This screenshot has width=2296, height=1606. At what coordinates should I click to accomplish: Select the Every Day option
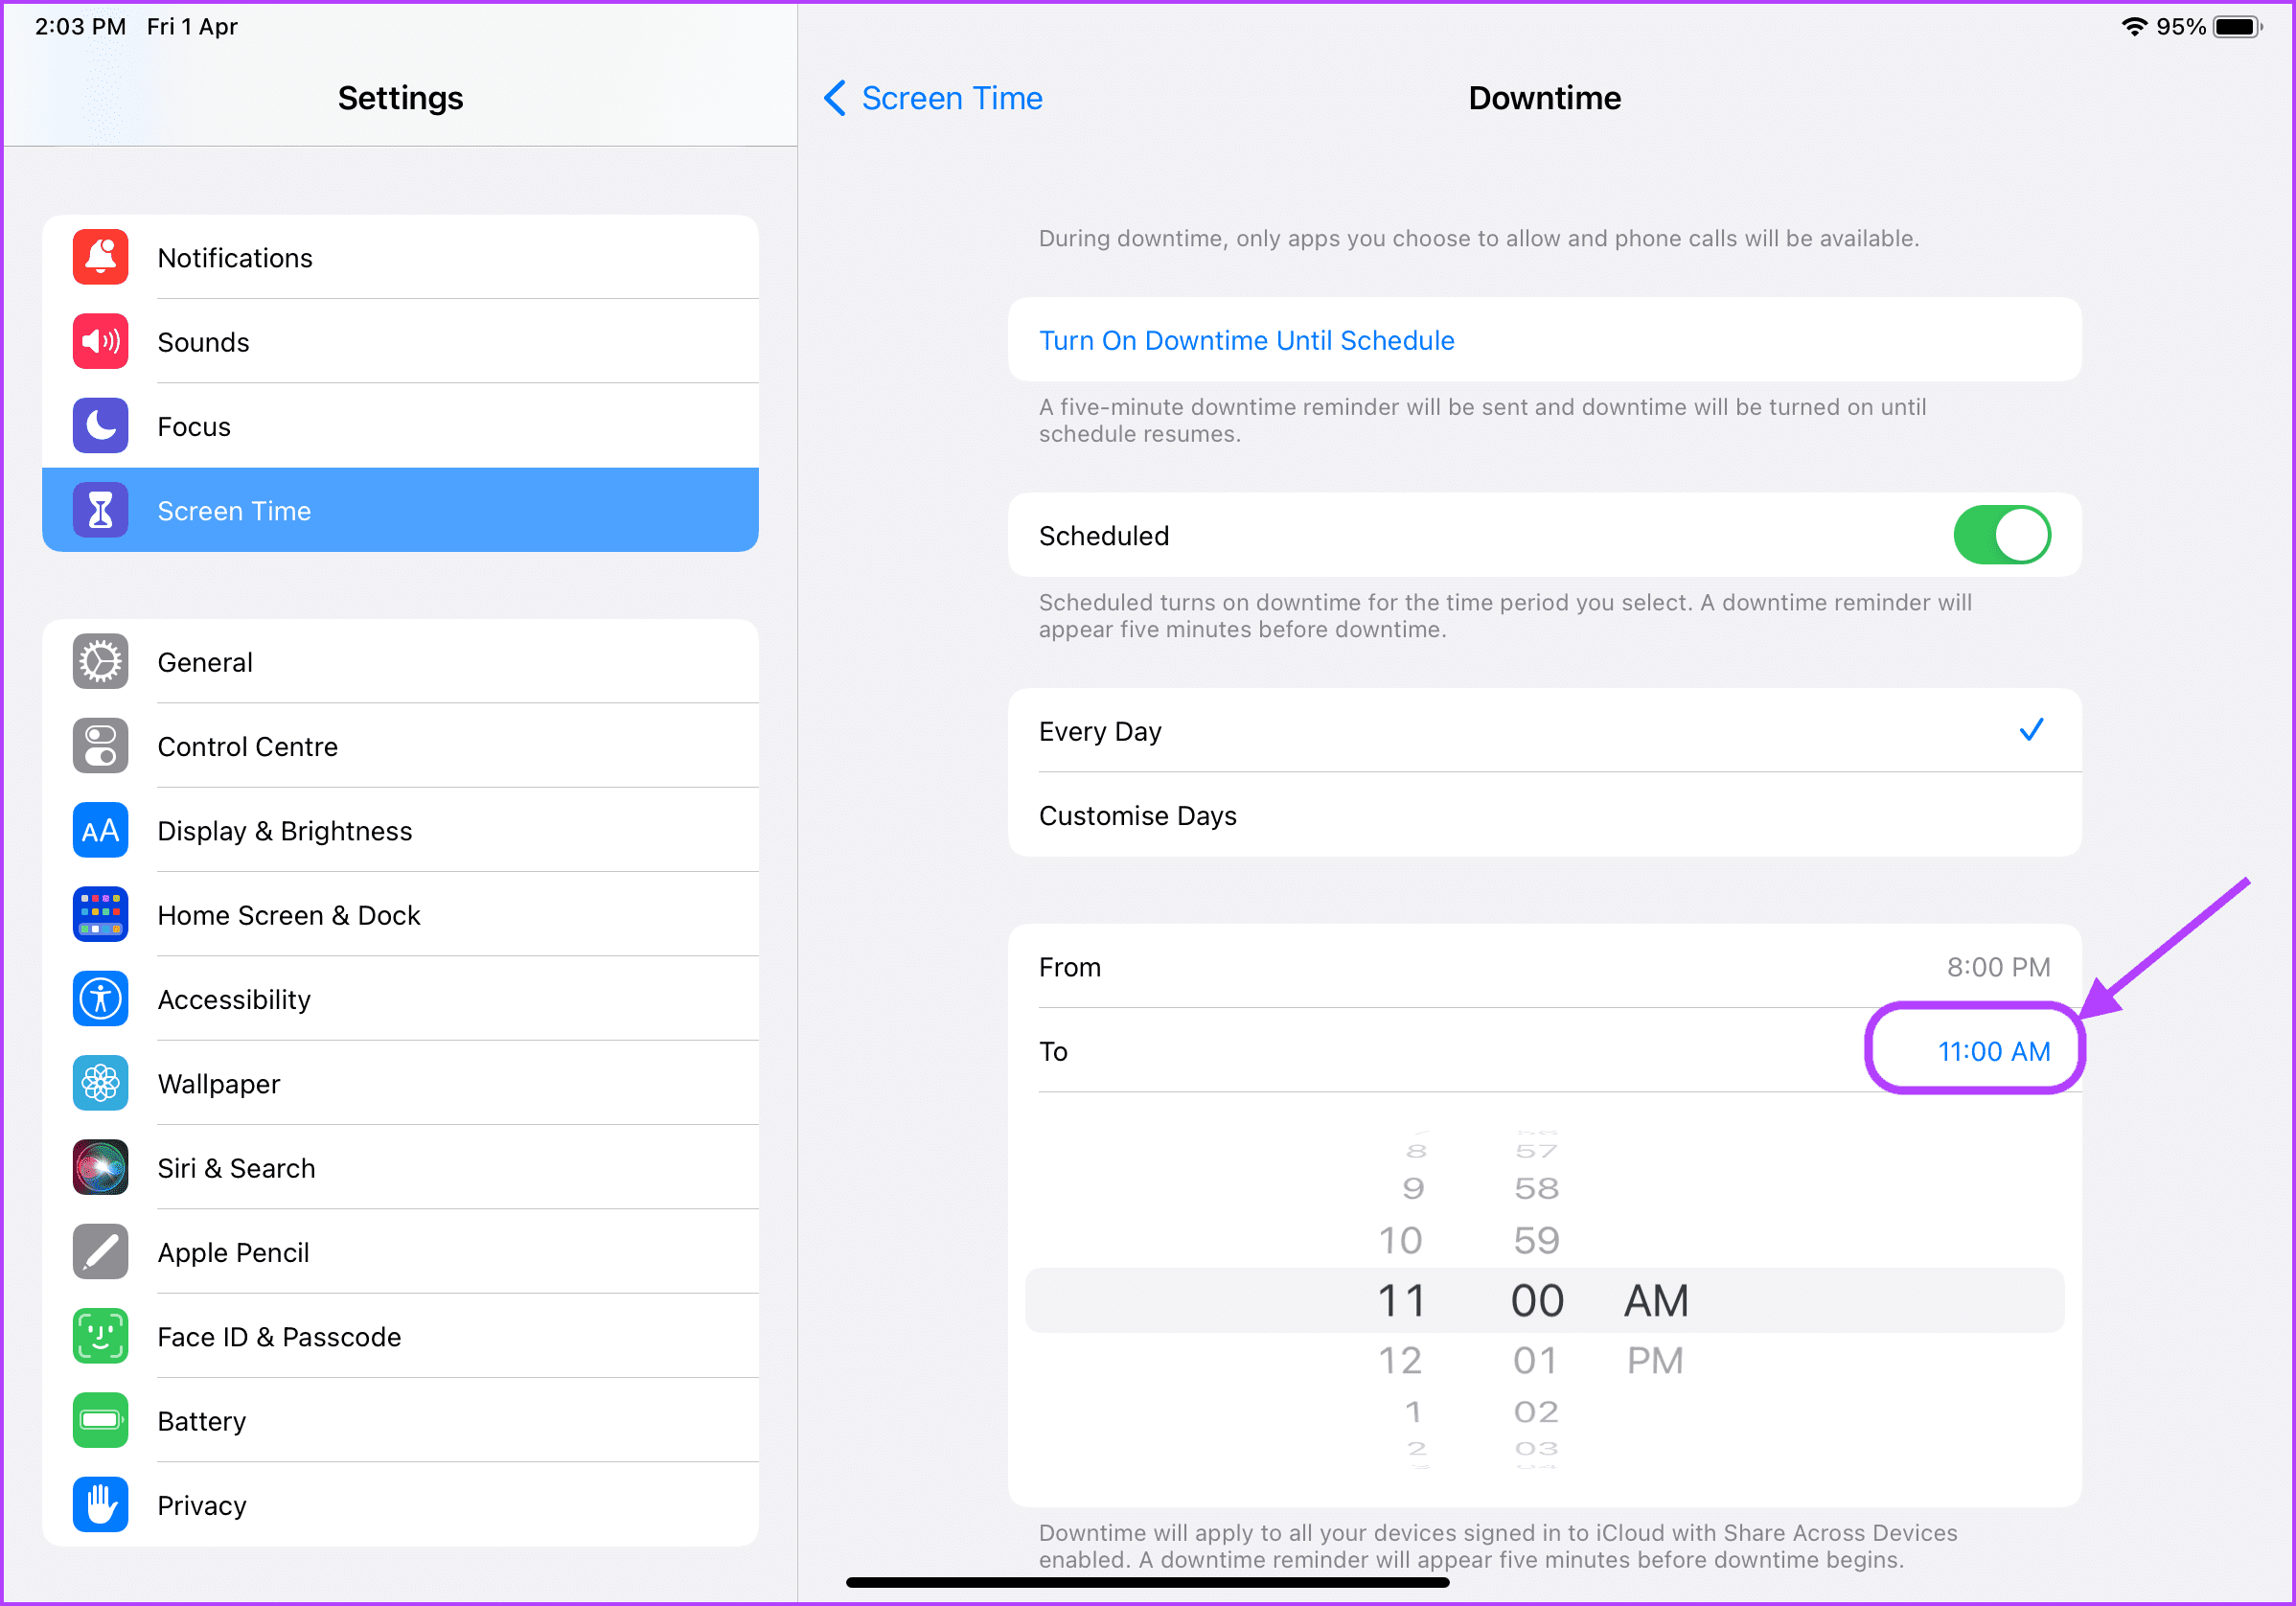tap(1544, 731)
